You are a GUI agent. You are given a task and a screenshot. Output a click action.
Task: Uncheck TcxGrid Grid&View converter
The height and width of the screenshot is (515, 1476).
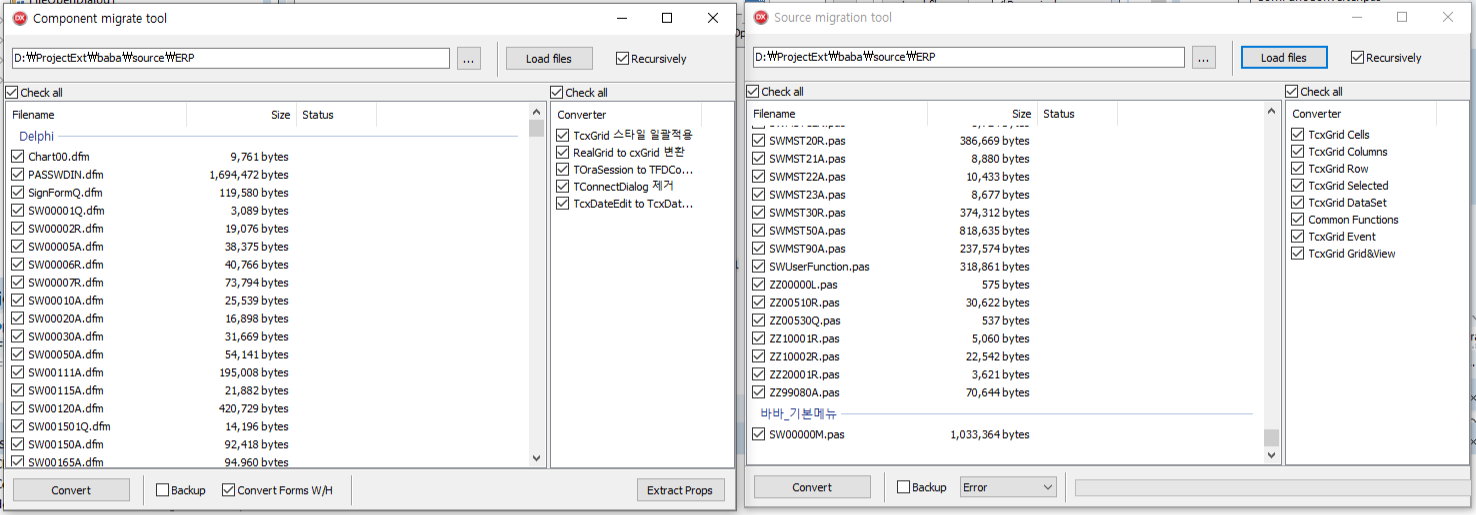click(1298, 253)
